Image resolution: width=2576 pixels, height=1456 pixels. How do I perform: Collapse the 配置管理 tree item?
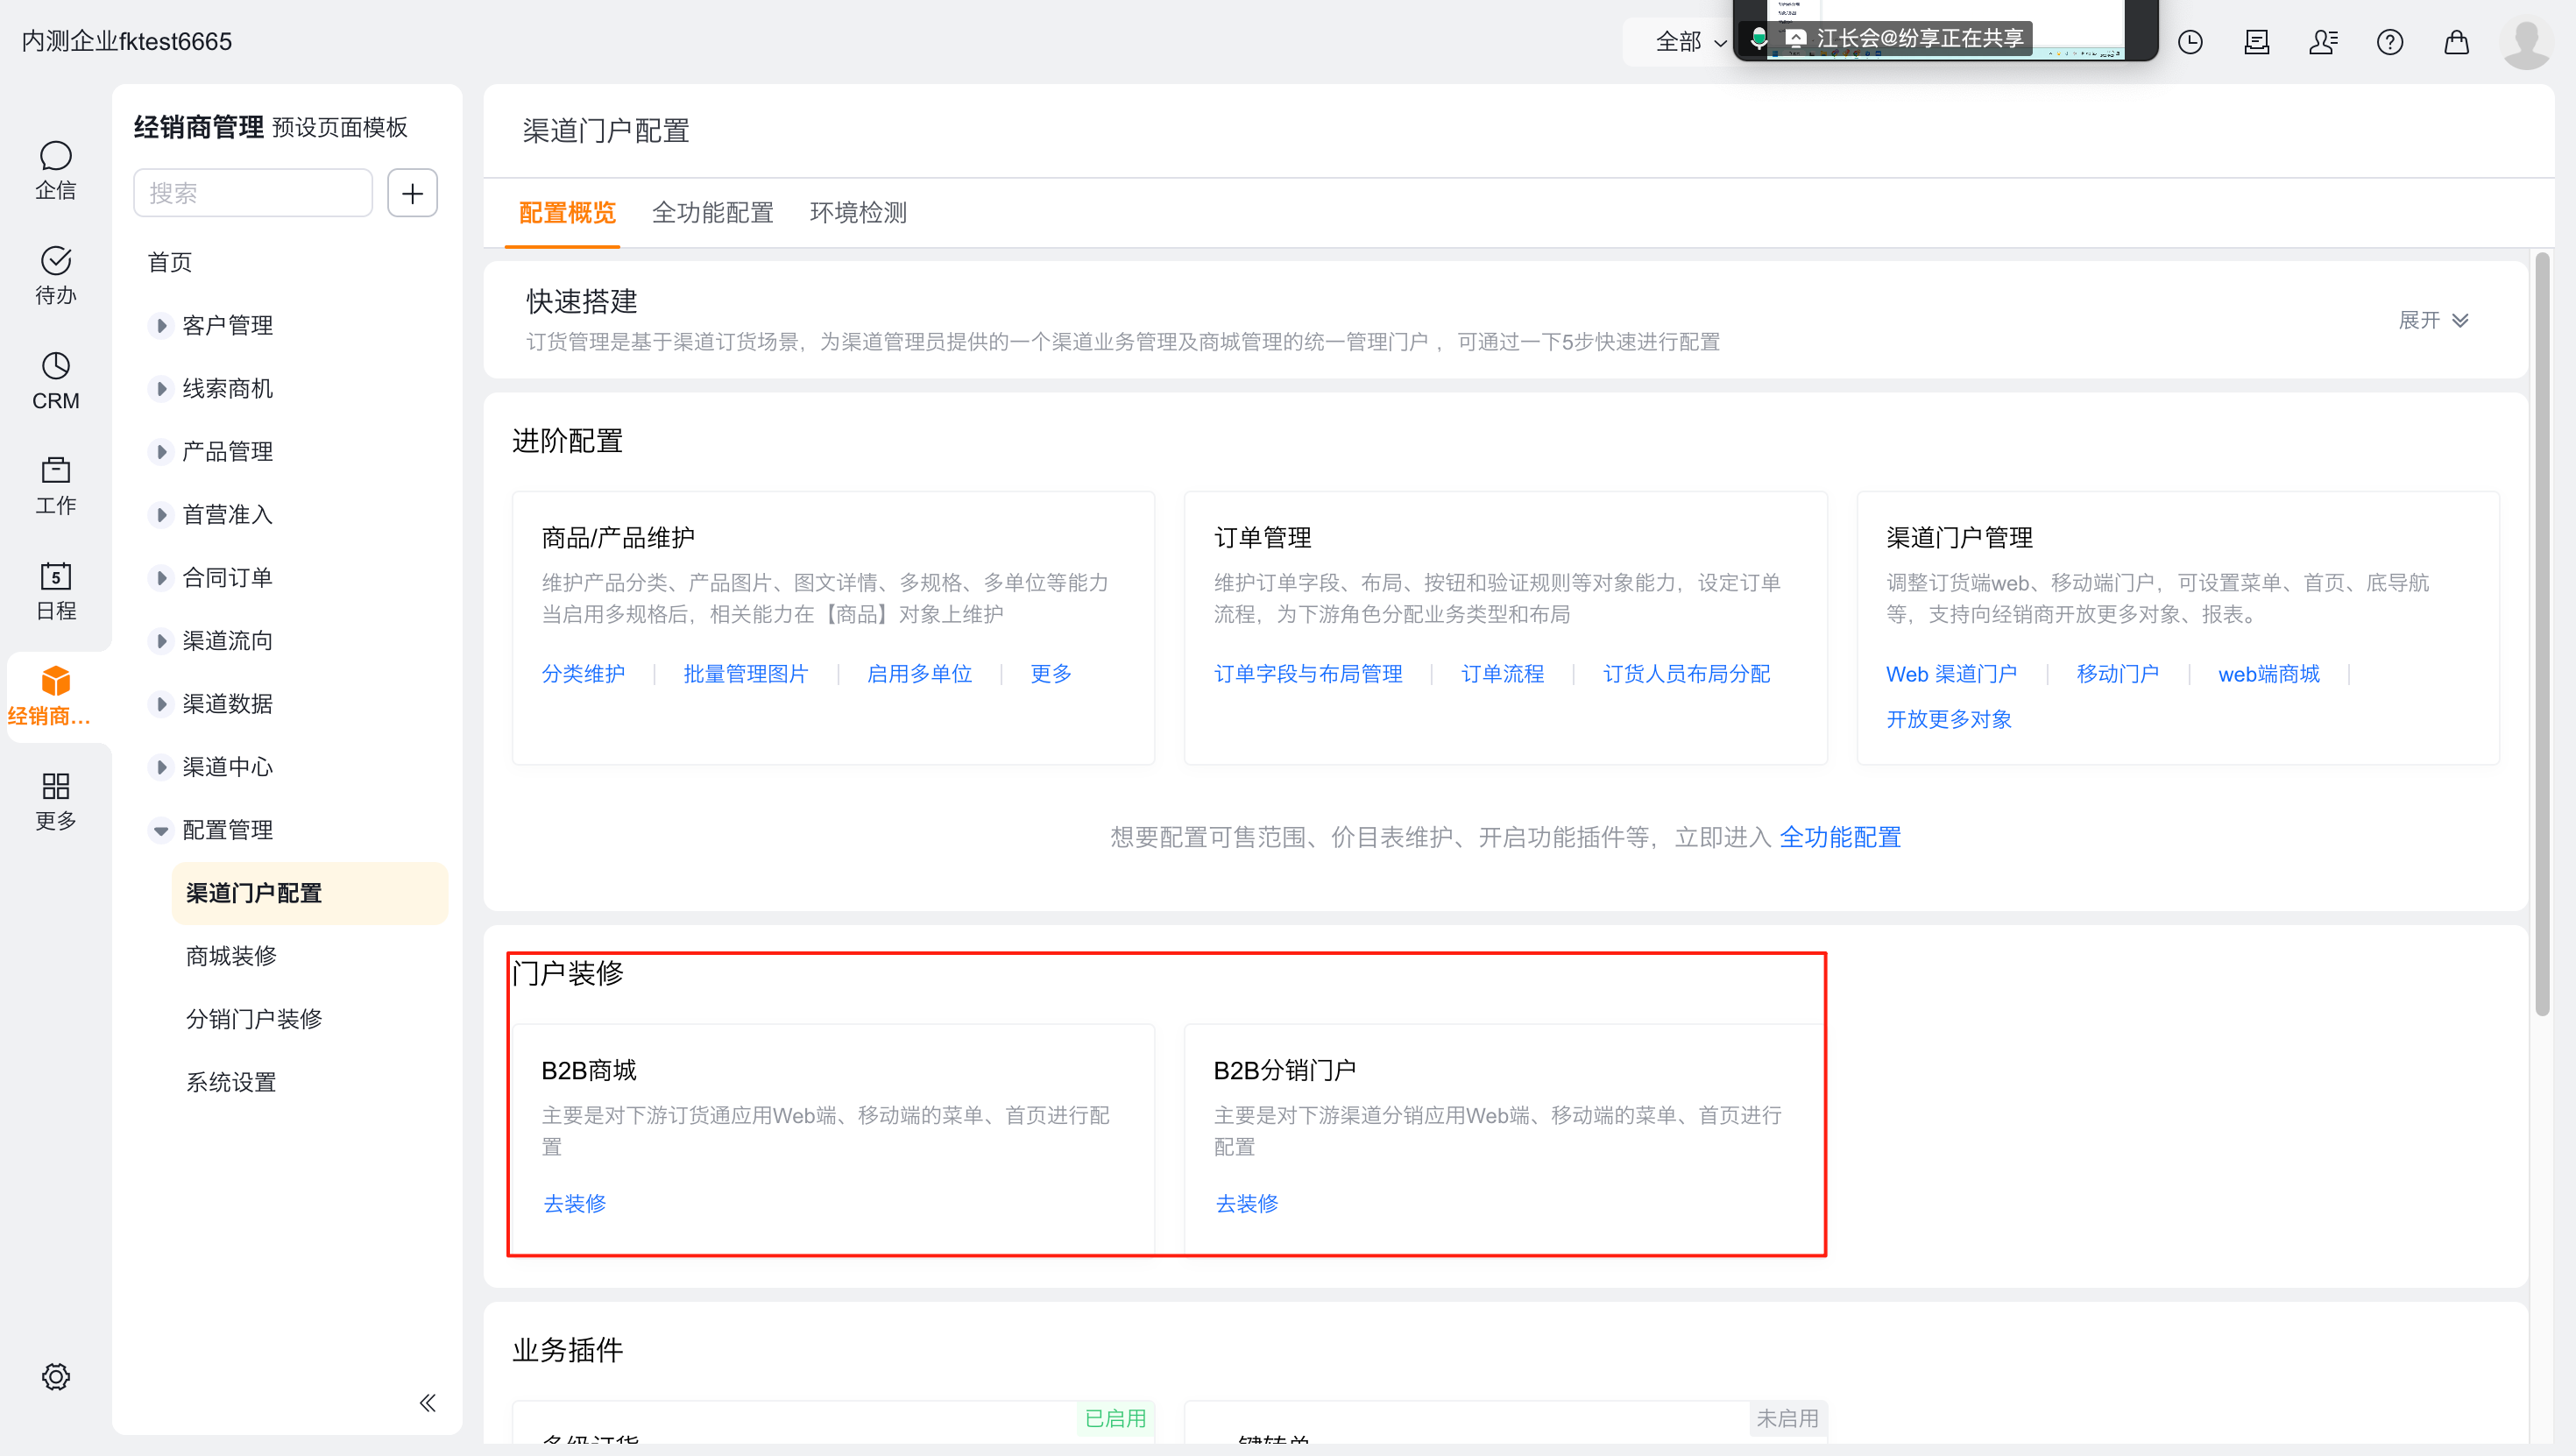pyautogui.click(x=161, y=830)
